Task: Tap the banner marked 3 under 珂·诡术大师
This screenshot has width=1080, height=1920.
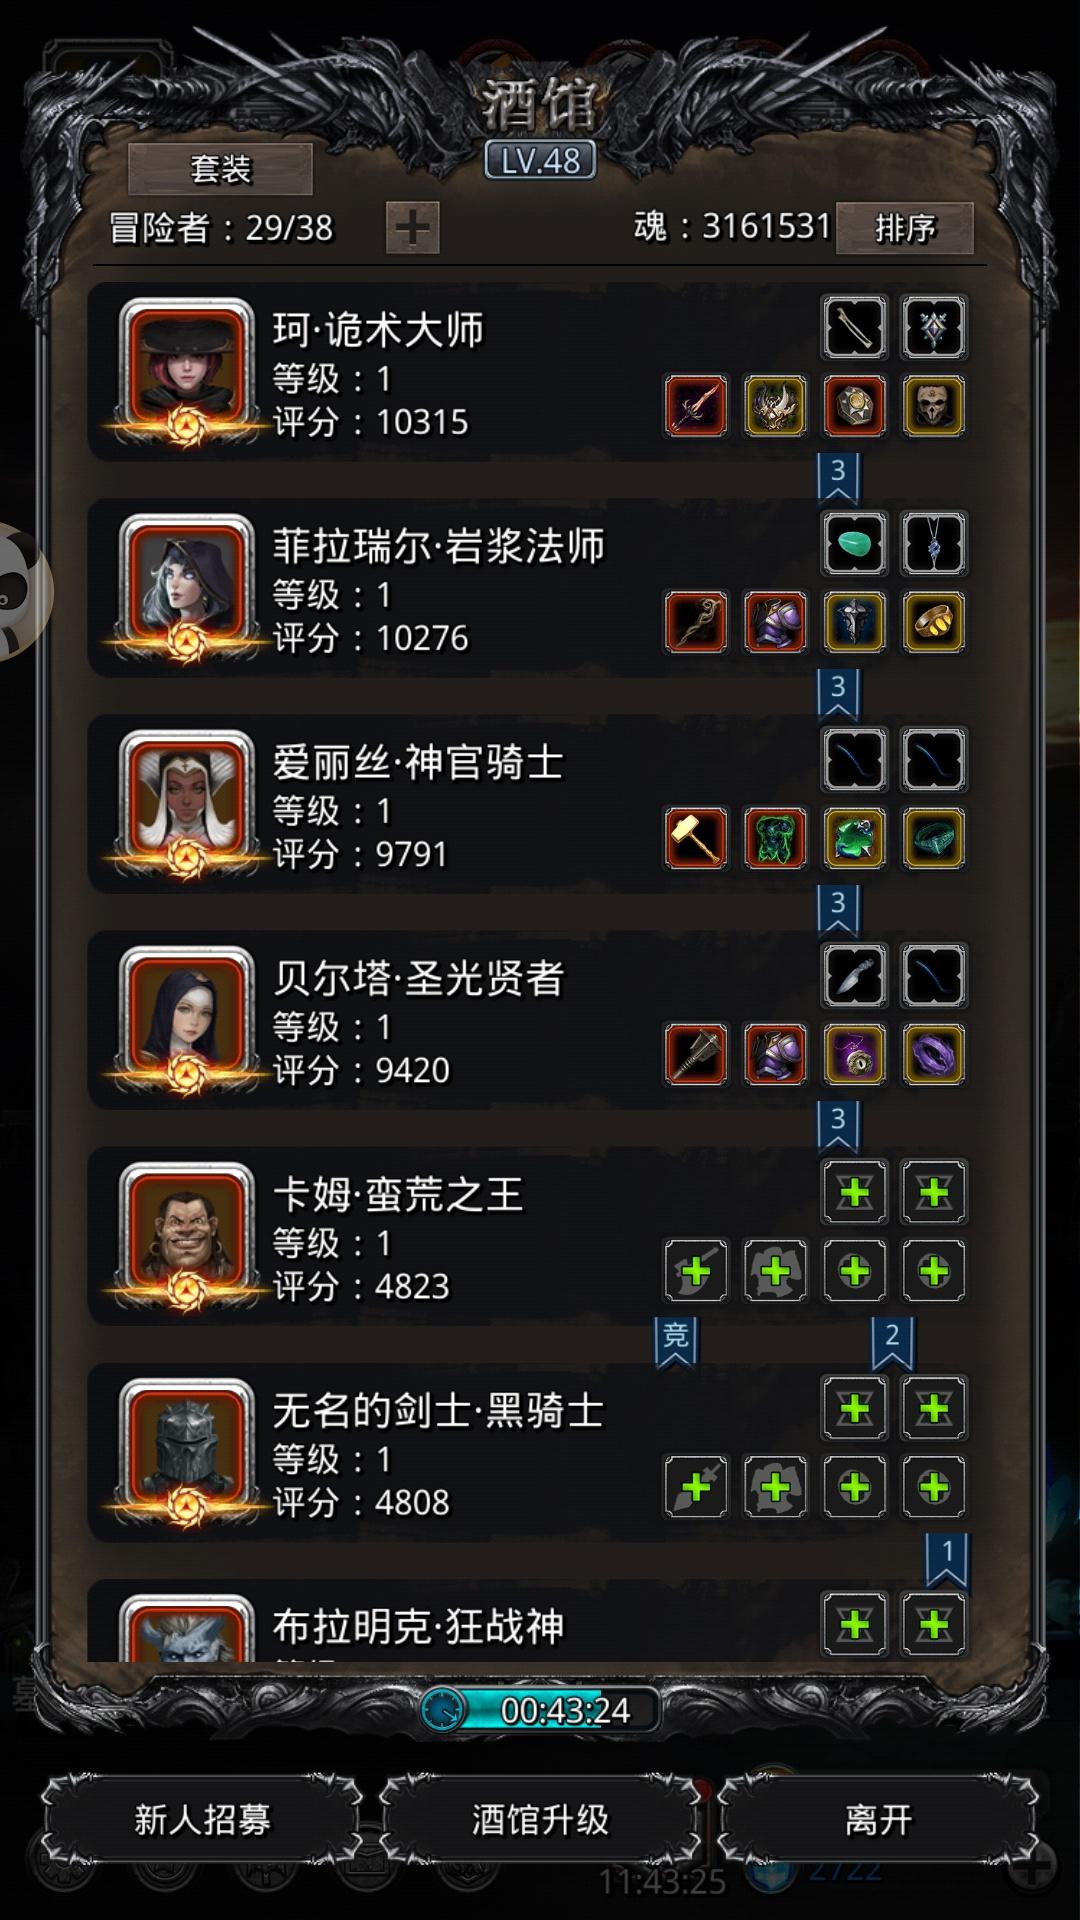Action: [x=838, y=475]
